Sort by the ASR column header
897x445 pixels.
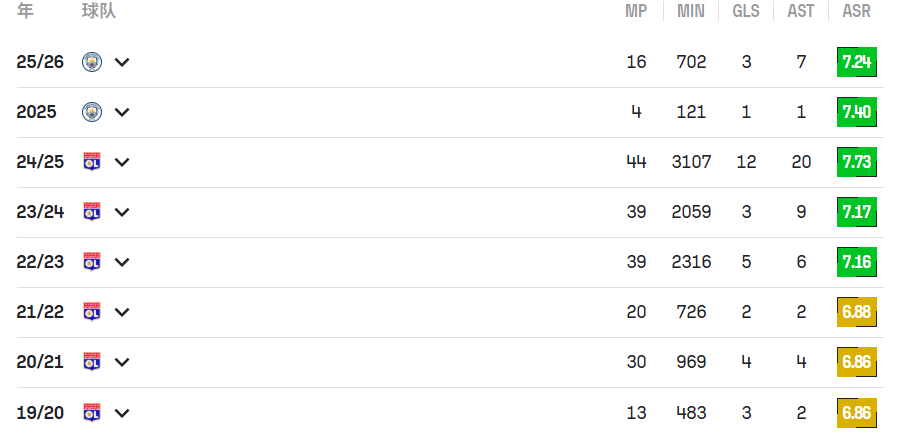[856, 12]
